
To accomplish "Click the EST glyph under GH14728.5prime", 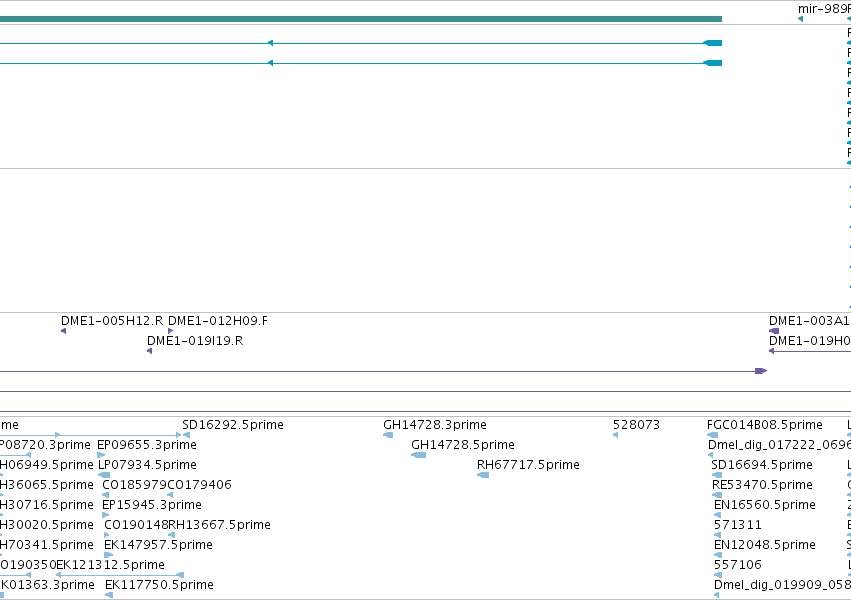I will (x=418, y=455).
